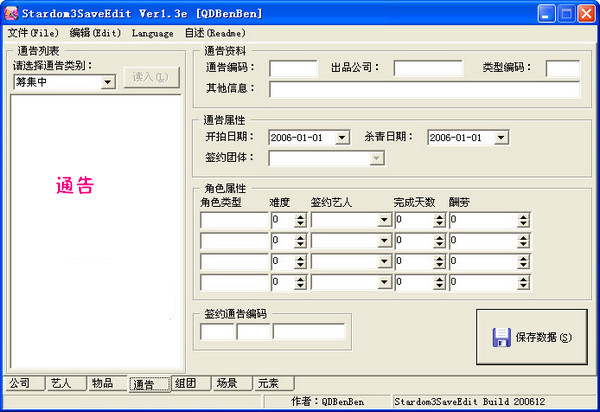600x412 pixels.
Task: Open the Language menu
Action: point(152,33)
